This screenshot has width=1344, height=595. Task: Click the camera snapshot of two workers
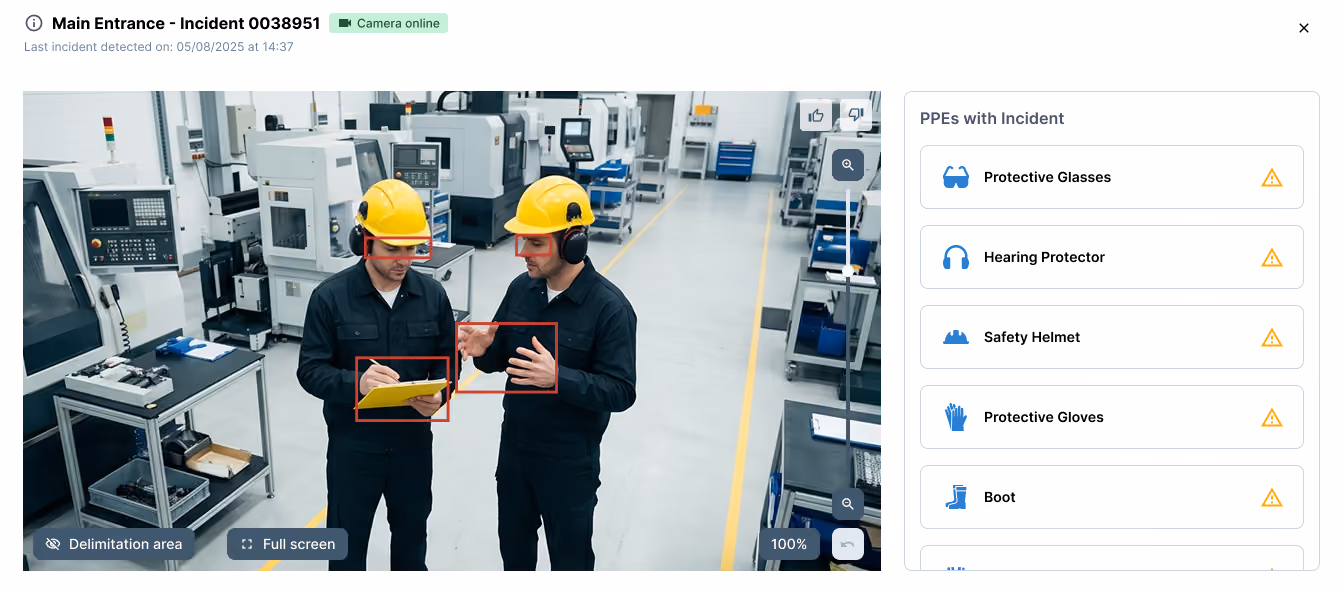(x=452, y=331)
